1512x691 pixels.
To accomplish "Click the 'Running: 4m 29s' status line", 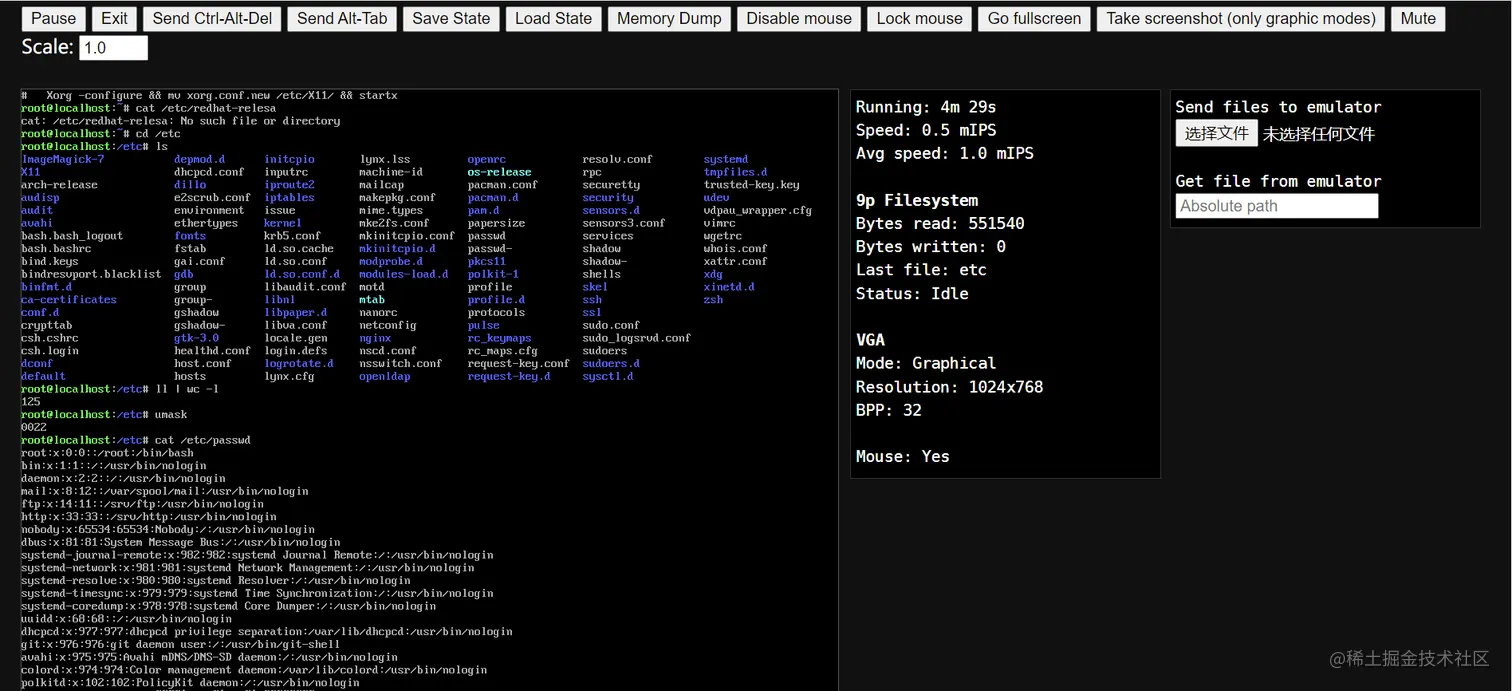I will tap(926, 107).
